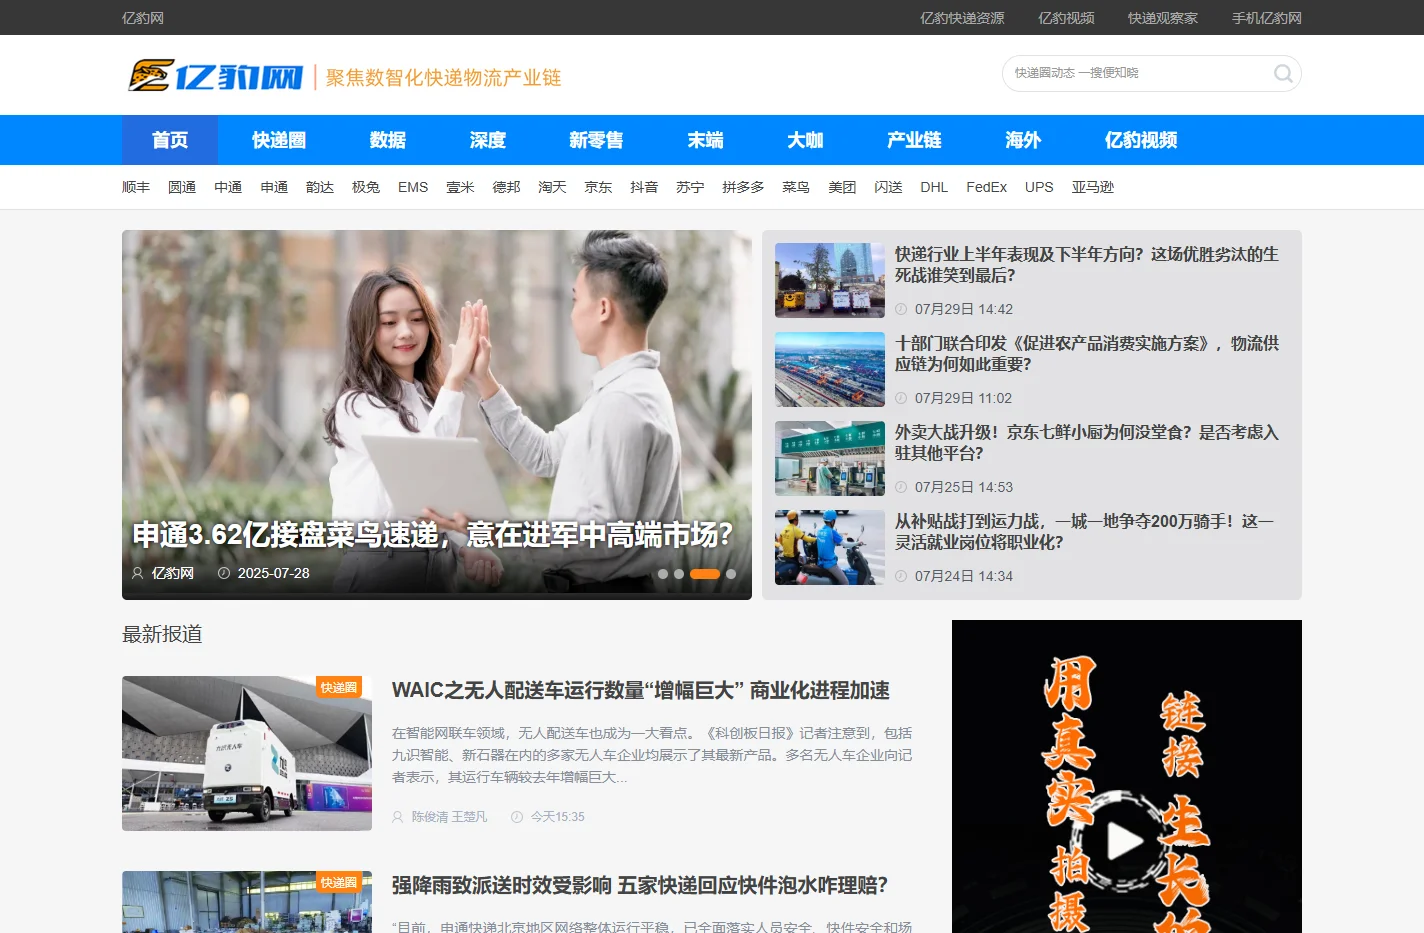Select the 壹米 company tag
1424x933 pixels.
click(460, 187)
